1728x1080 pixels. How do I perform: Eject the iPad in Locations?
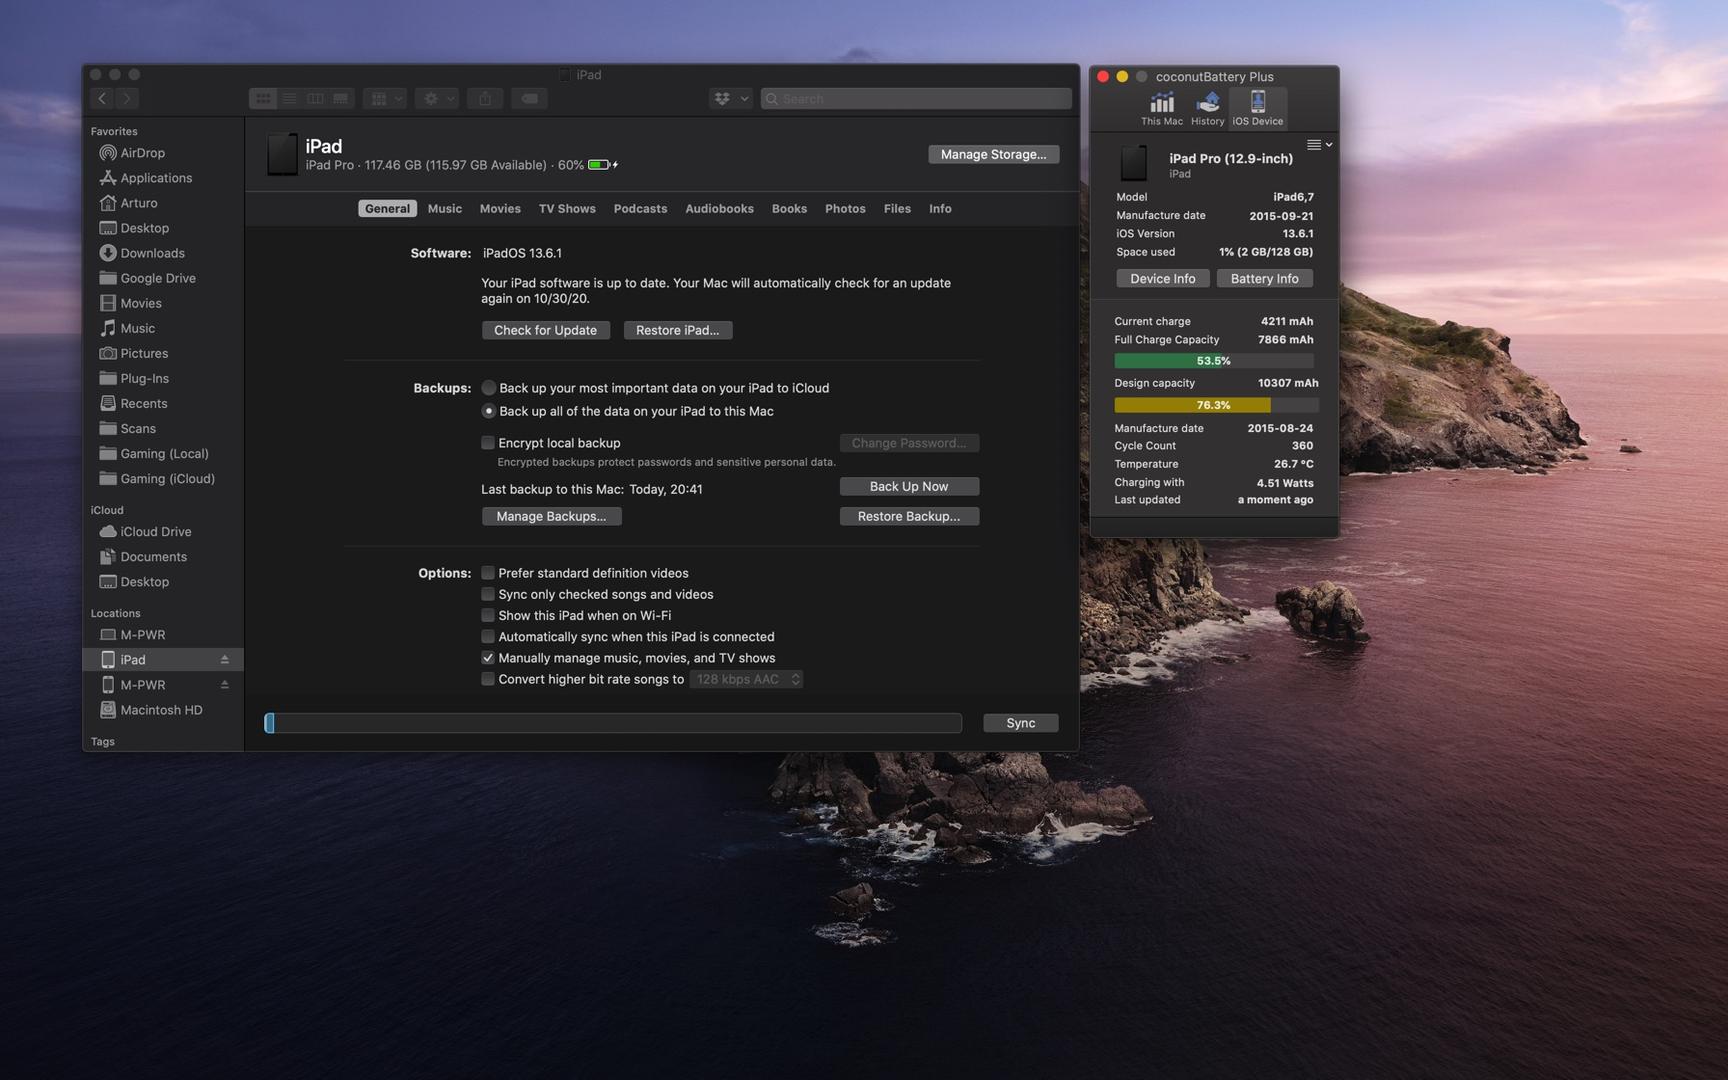[224, 660]
